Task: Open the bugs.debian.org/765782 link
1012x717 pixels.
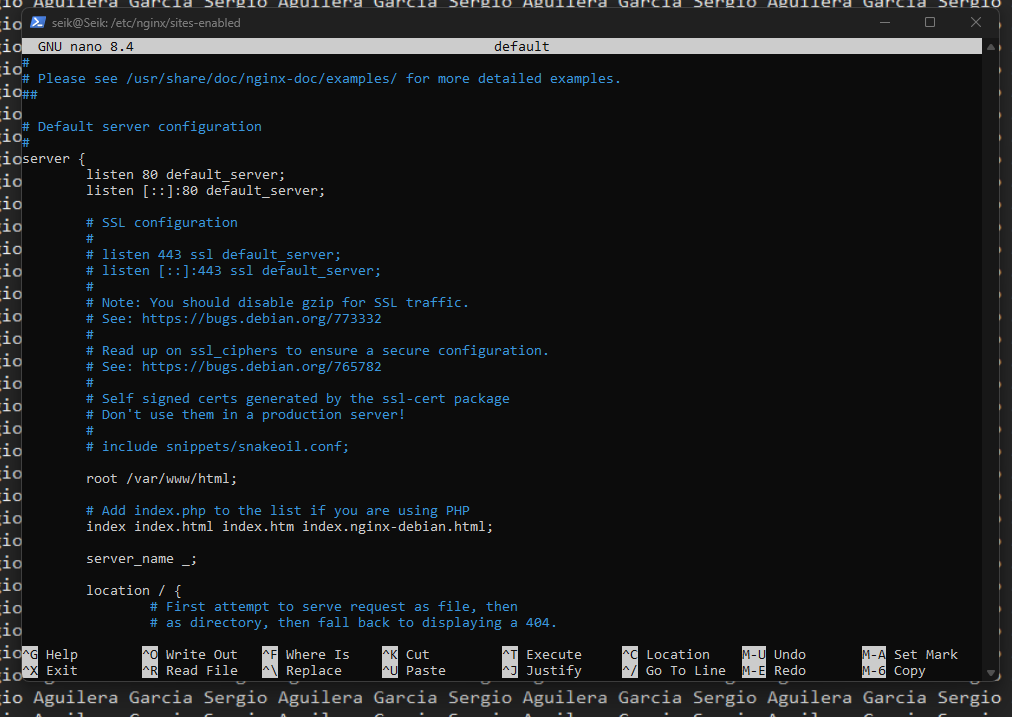Action: tap(261, 367)
